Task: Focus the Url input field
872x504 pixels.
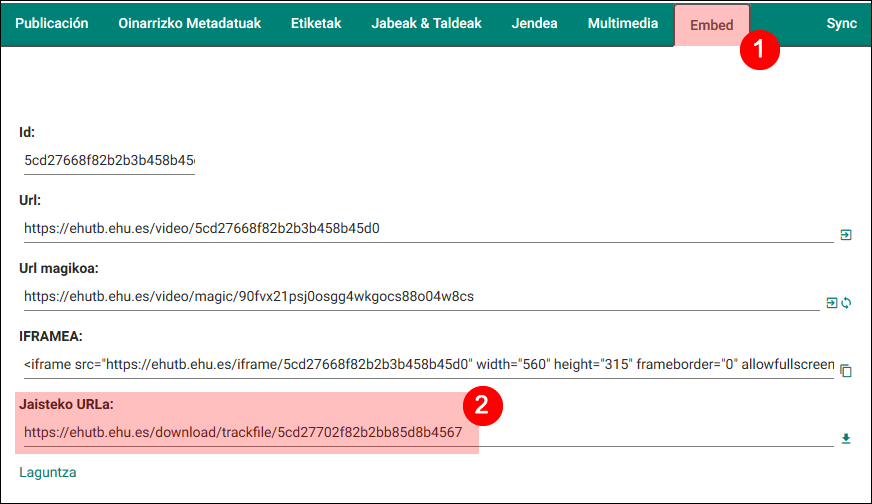Action: [420, 229]
